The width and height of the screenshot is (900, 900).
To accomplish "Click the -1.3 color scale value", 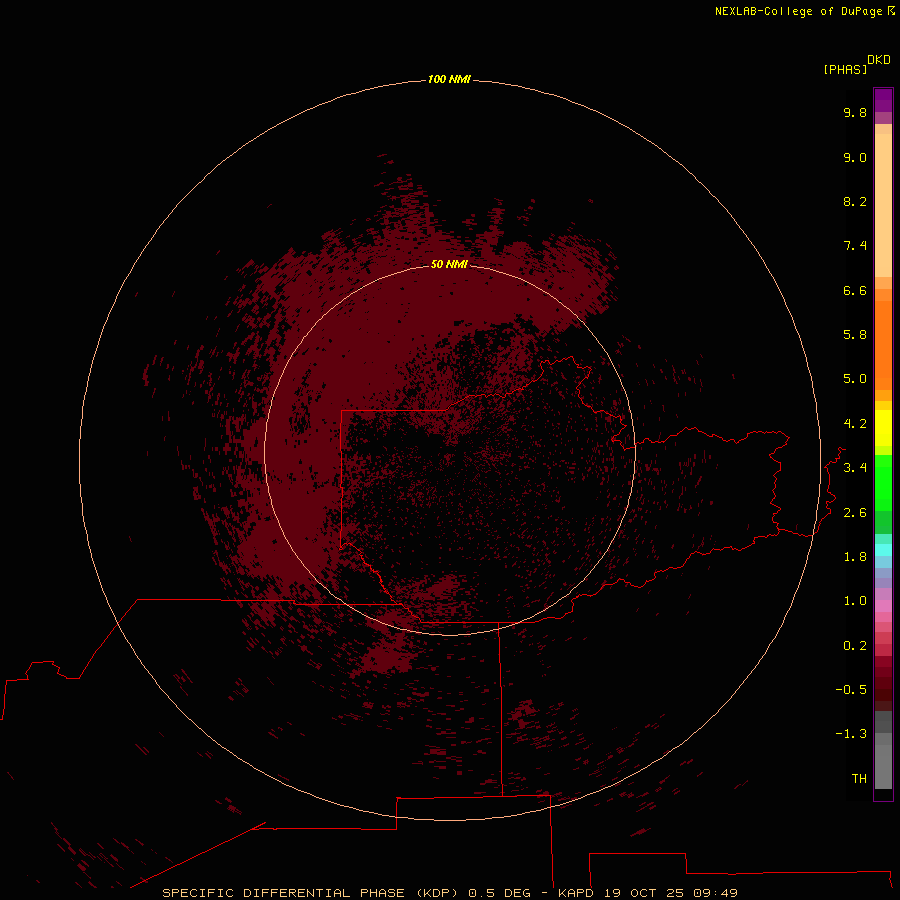I will point(851,734).
